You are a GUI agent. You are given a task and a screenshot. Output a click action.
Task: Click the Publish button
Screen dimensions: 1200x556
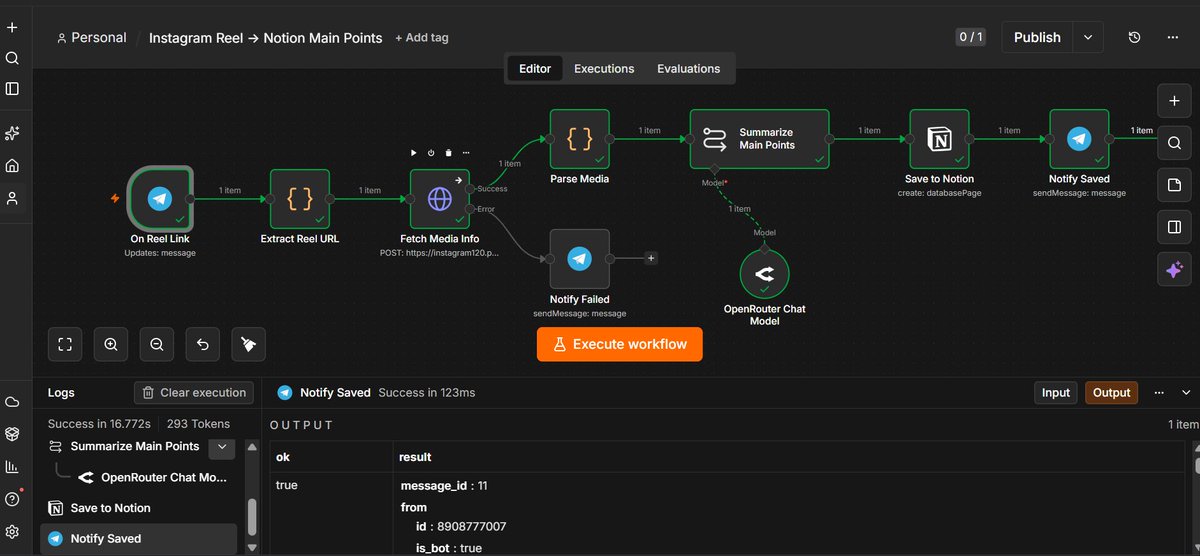pos(1037,37)
